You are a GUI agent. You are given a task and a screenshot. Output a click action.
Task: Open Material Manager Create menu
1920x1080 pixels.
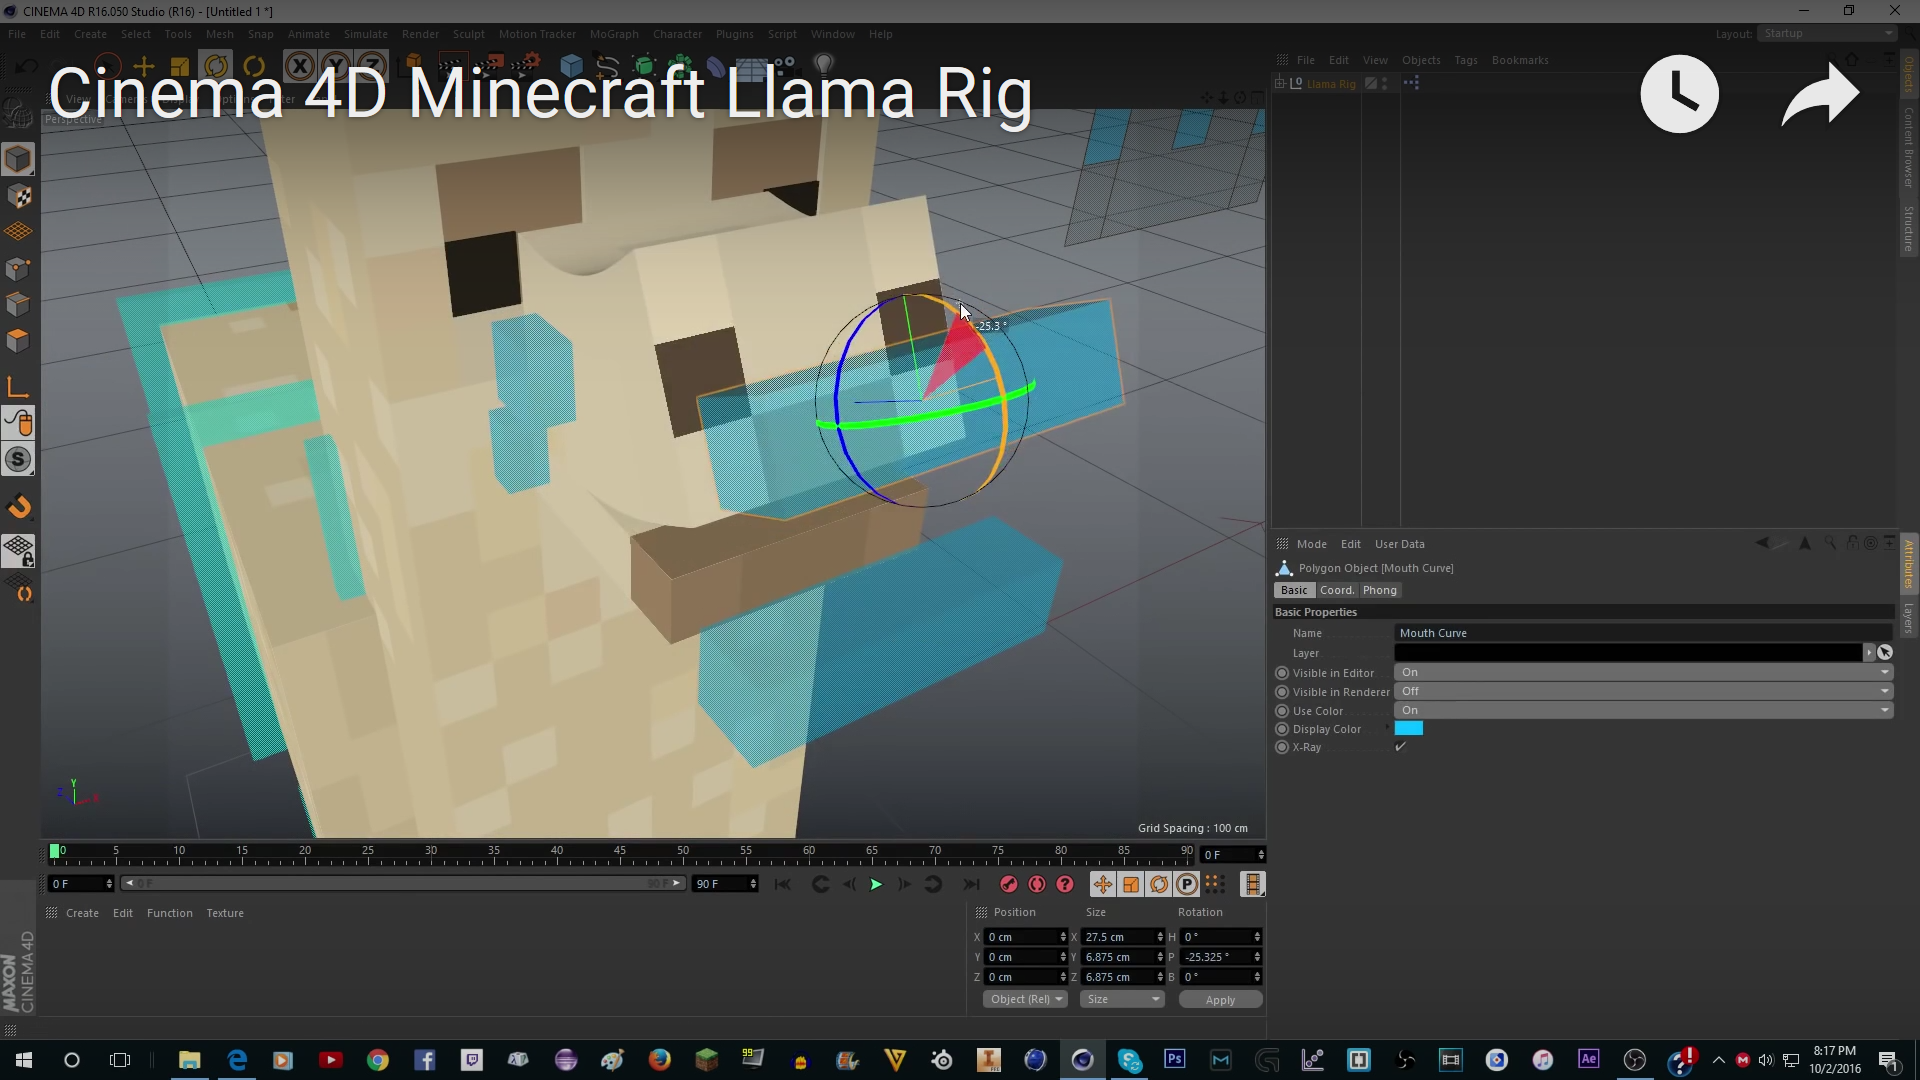[82, 913]
